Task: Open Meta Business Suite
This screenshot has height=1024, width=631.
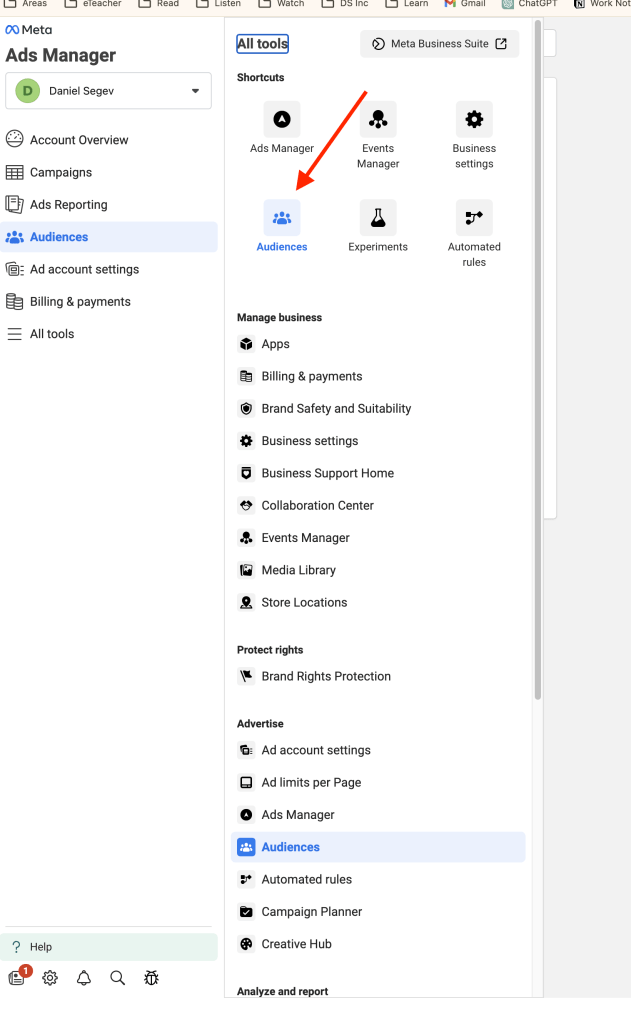Action: 439,43
